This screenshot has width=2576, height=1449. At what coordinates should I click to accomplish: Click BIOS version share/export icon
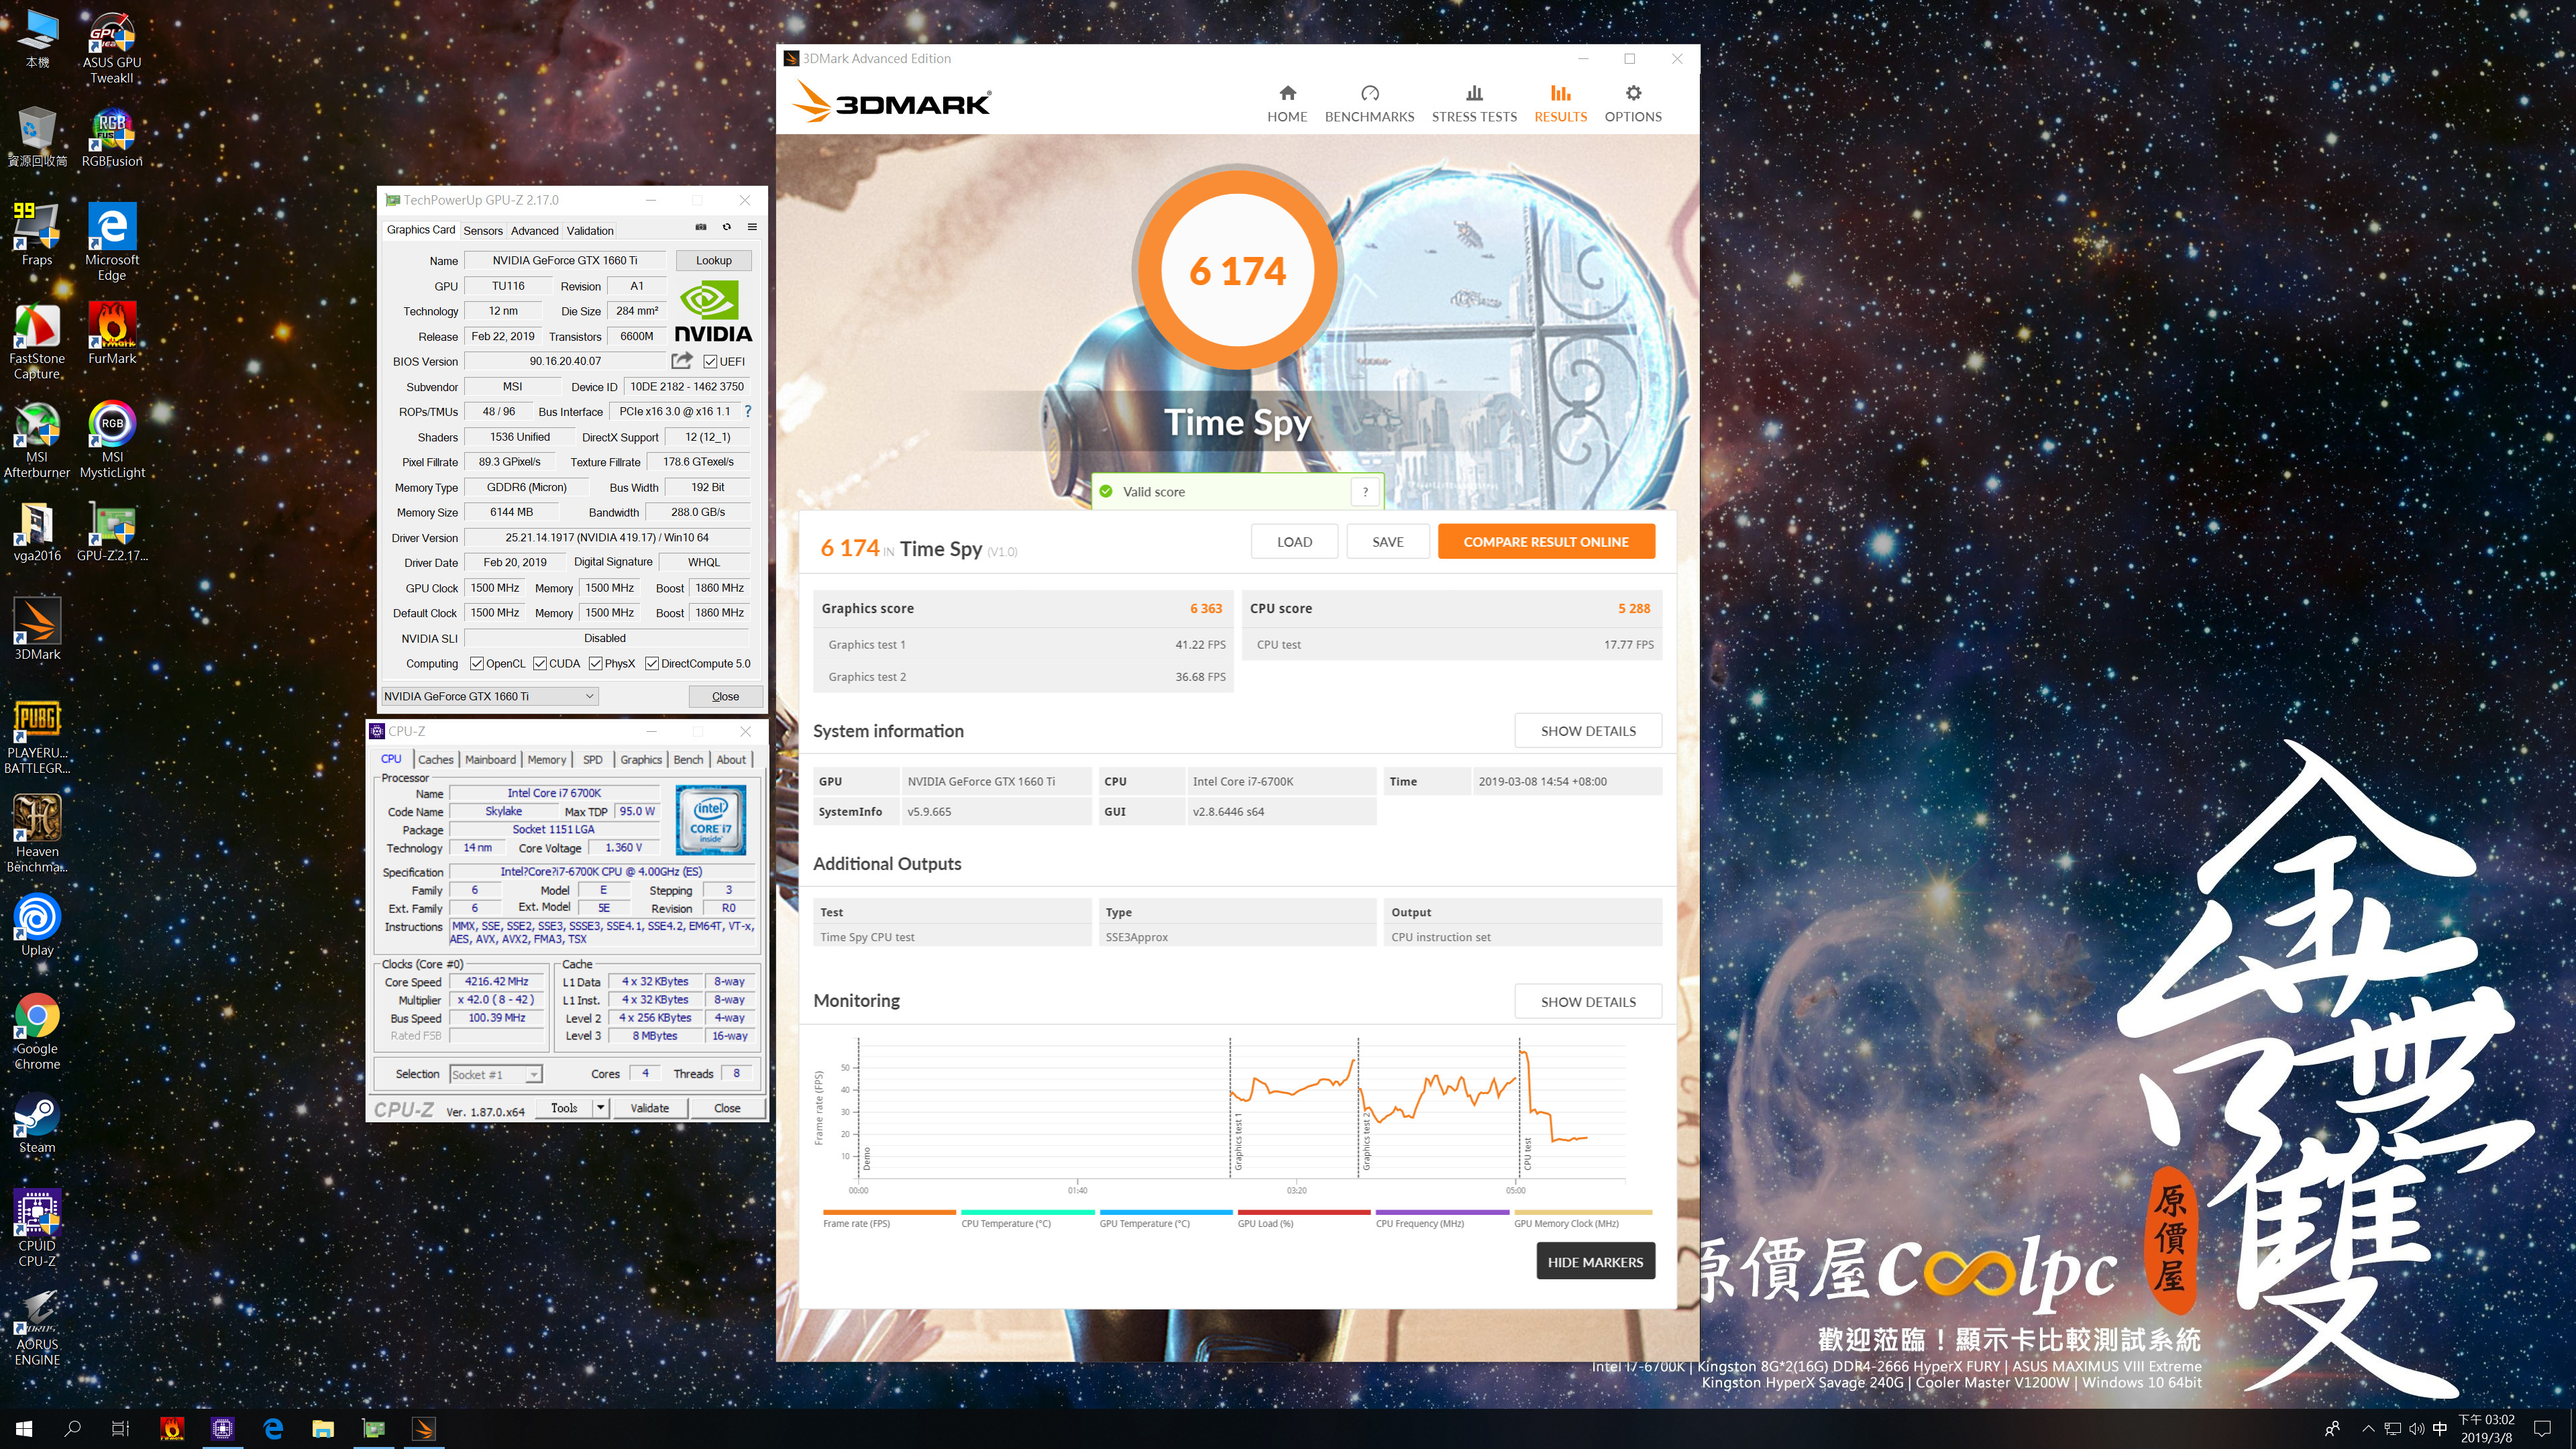point(682,361)
